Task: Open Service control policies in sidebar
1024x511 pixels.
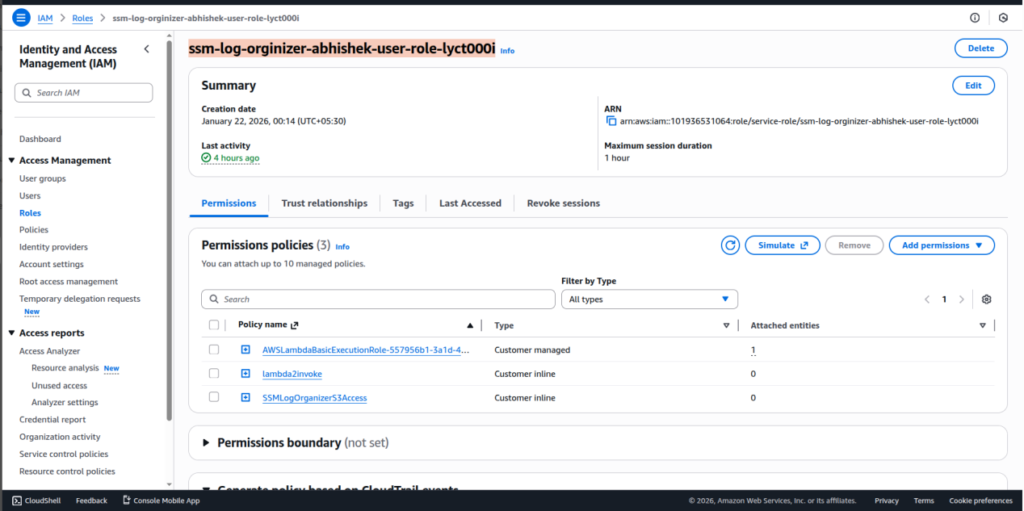Action: pyautogui.click(x=64, y=454)
